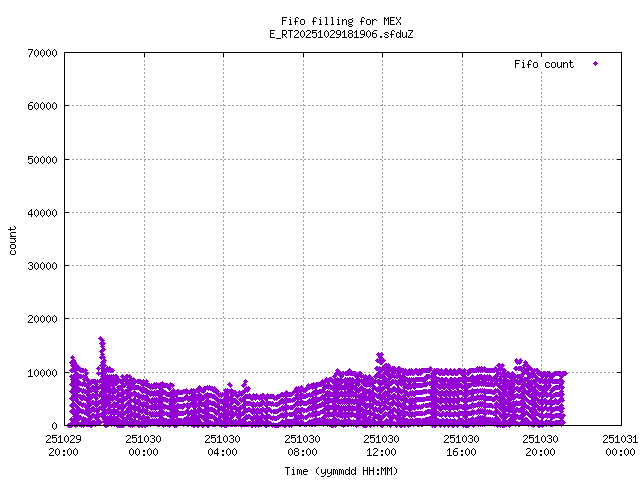Click the 20000 y-axis tick label
The image size is (640, 480).
[38, 319]
